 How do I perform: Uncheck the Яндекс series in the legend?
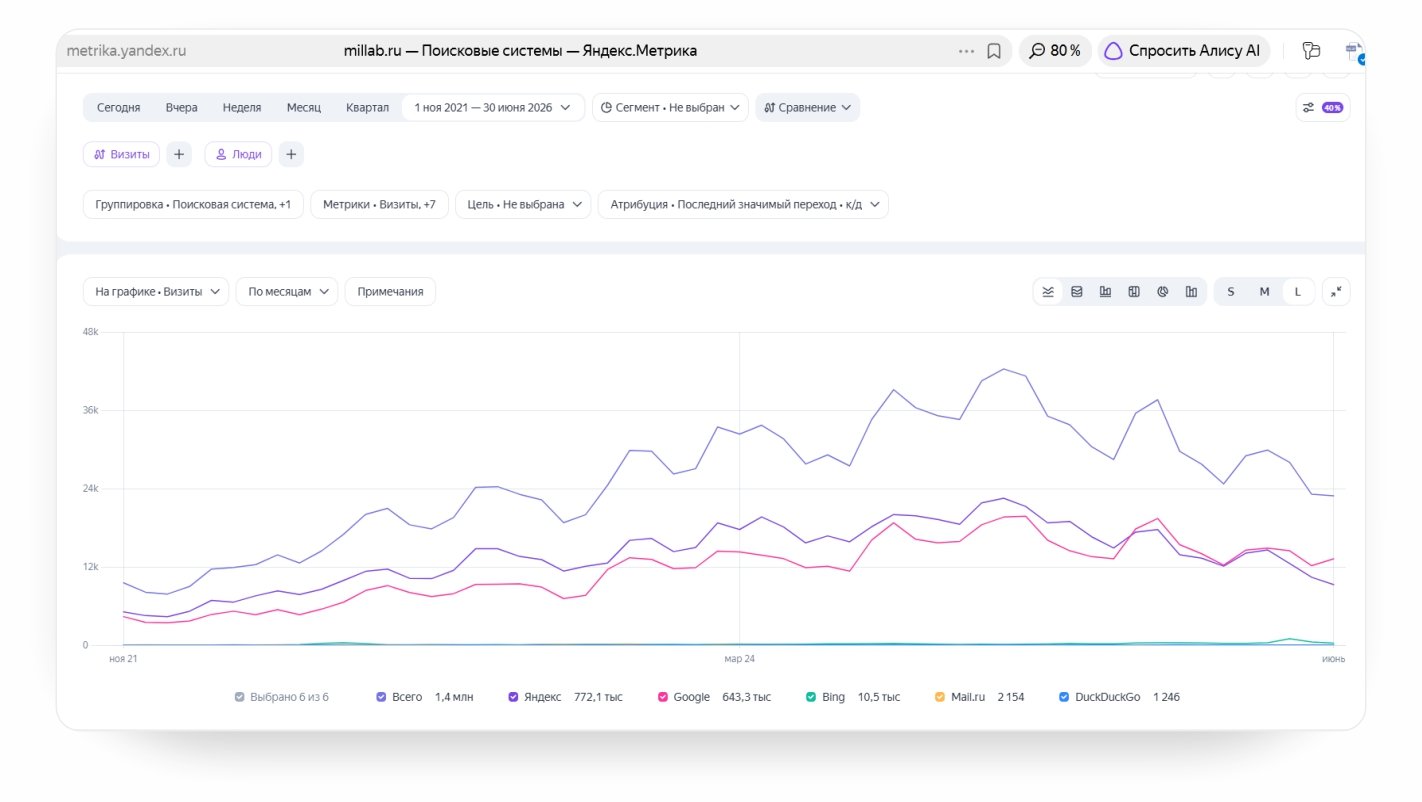(513, 697)
